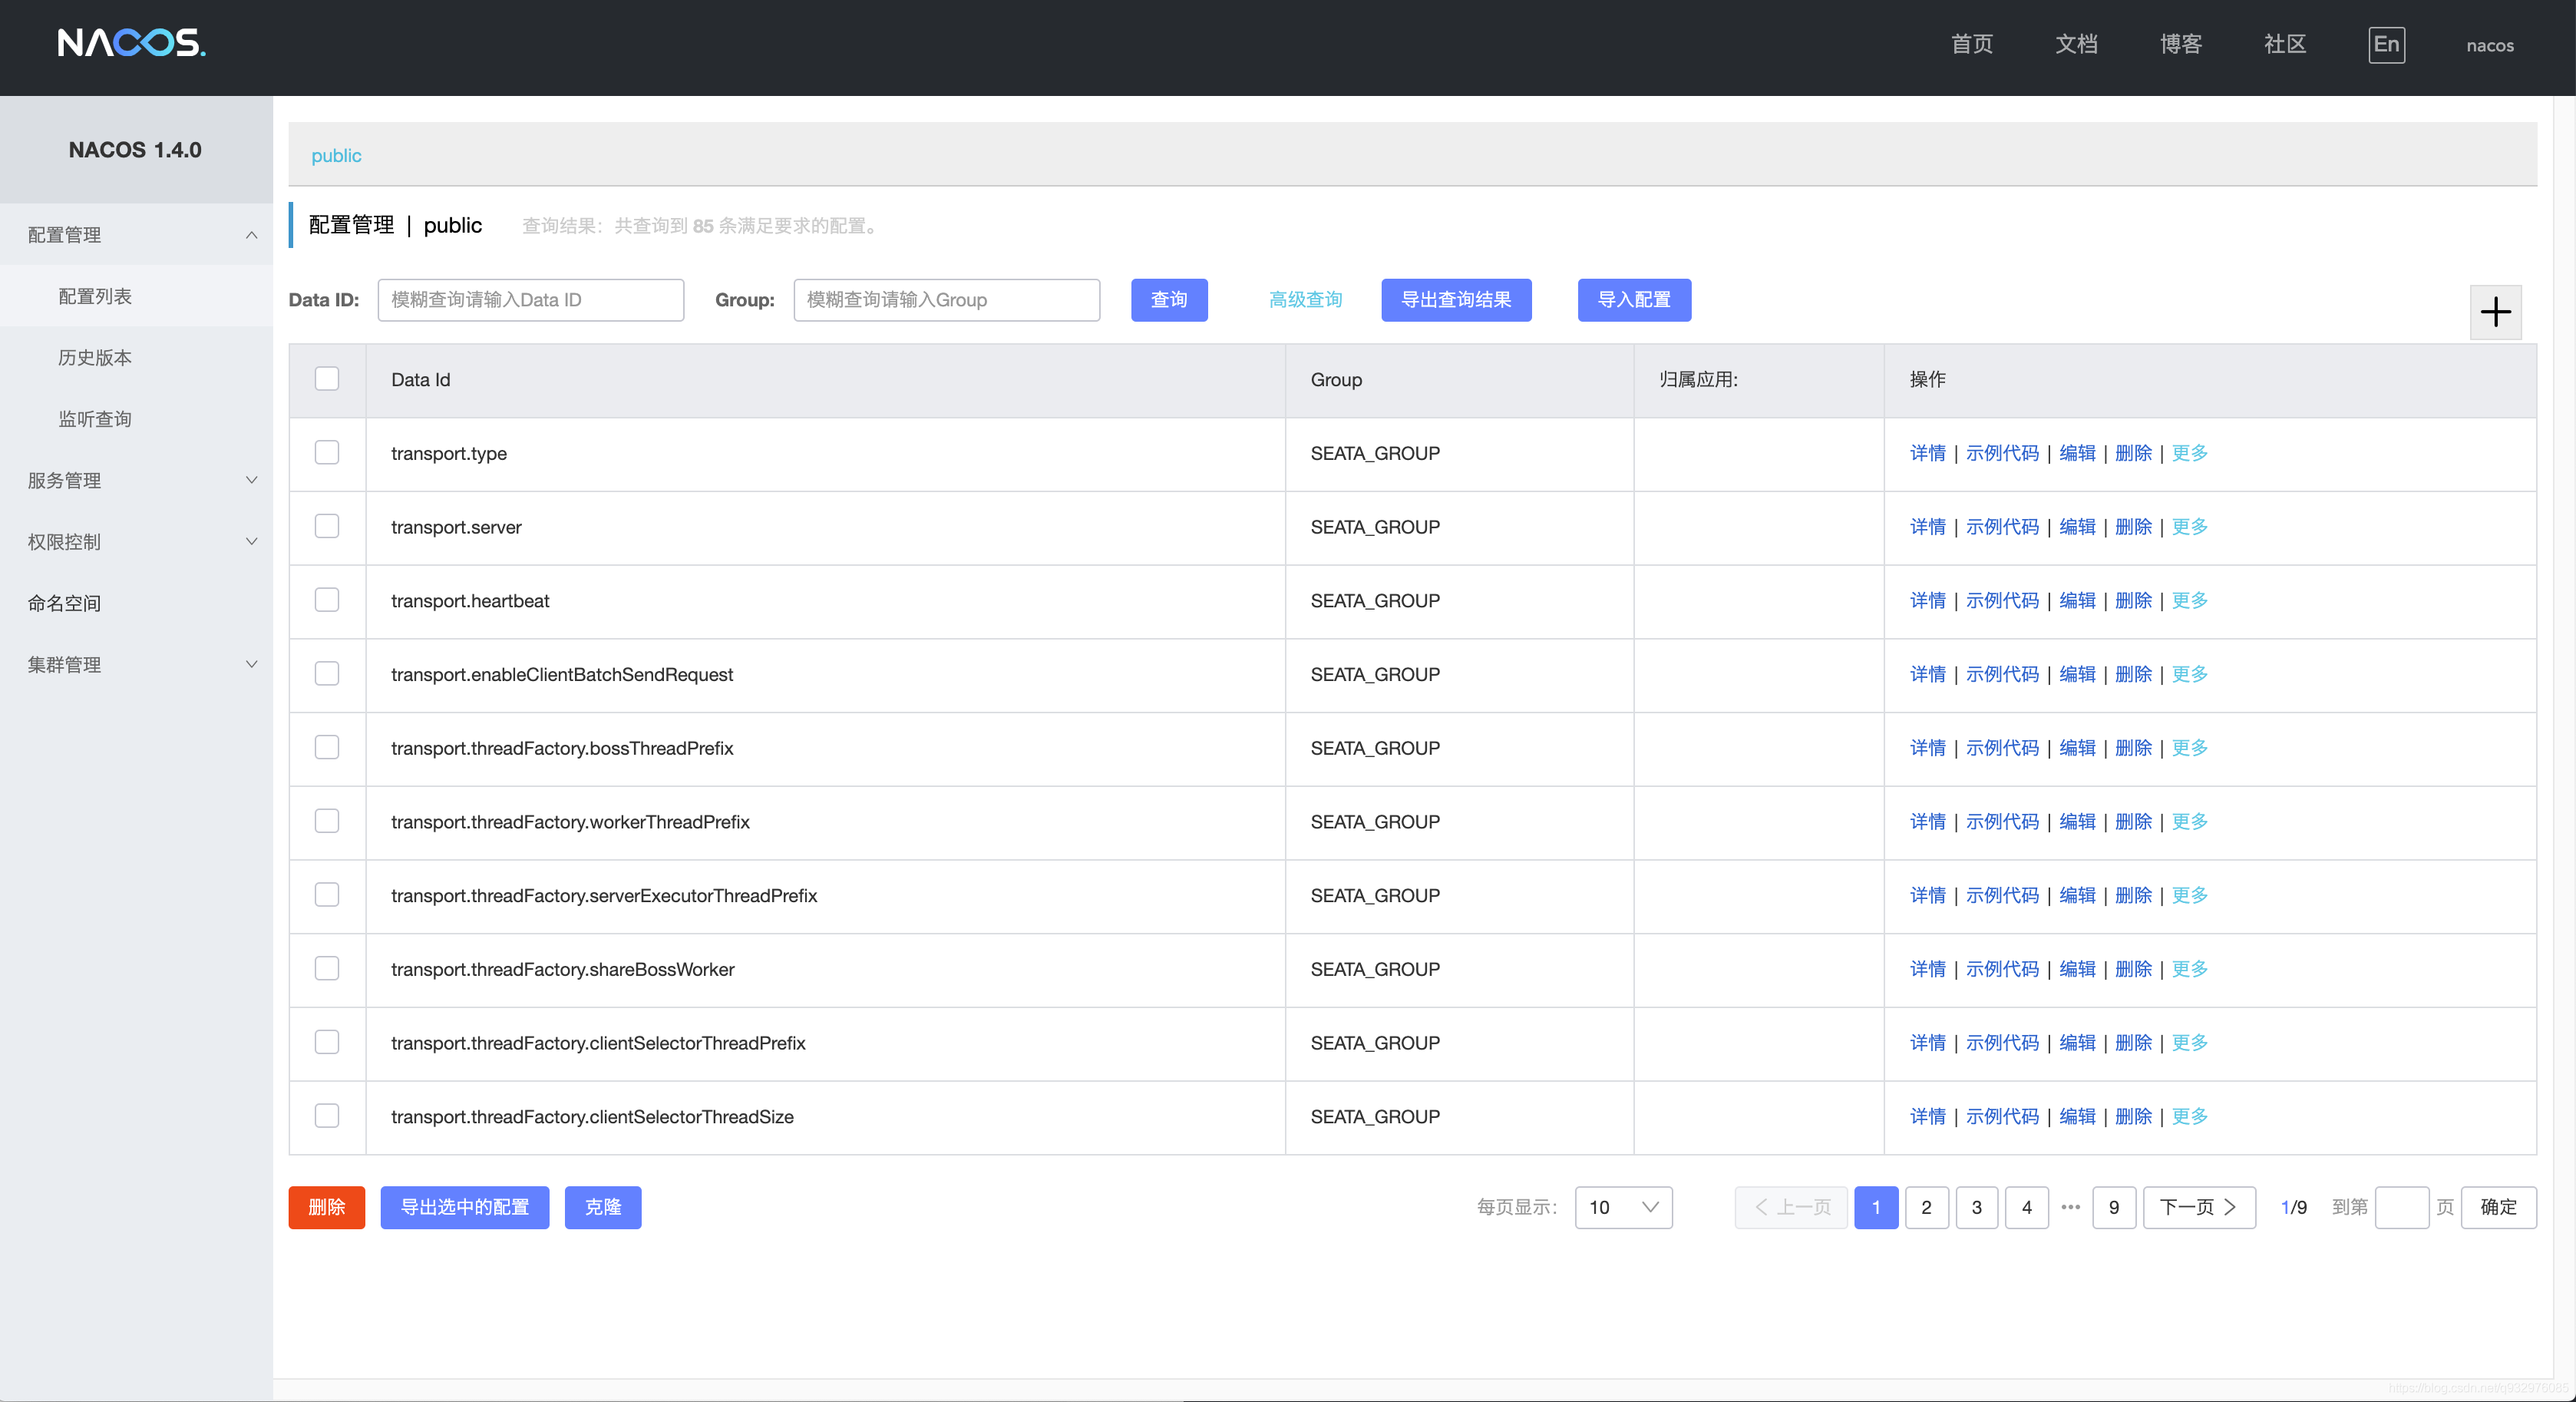Viewport: 2576px width, 1402px height.
Task: Click 导入配置 button
Action: click(x=1634, y=300)
